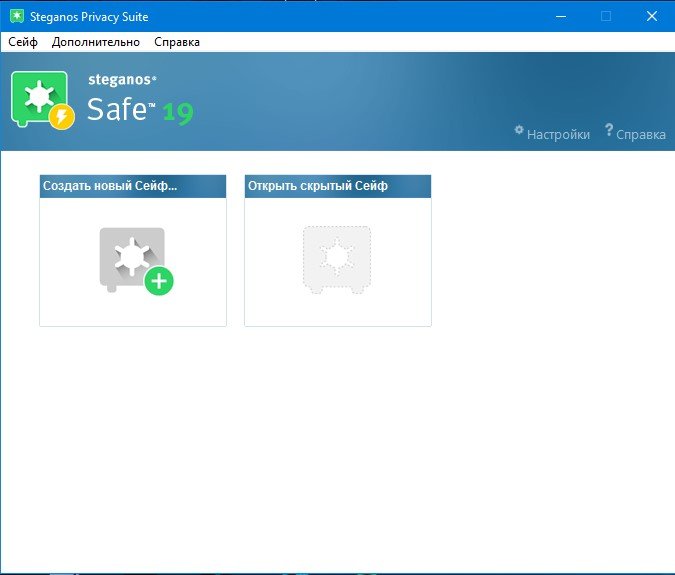Click the dotted hidden safe icon
This screenshot has height=575, width=675.
tap(337, 260)
